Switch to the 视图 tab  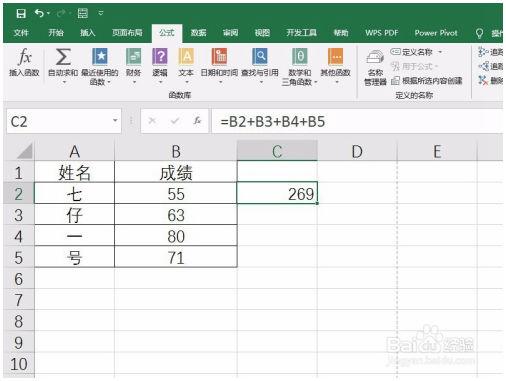coord(262,33)
